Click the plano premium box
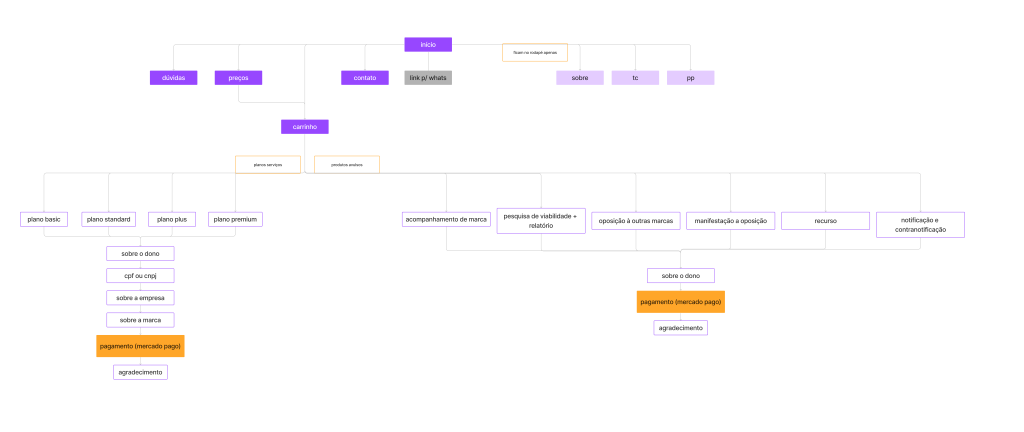This screenshot has height=432, width=1024. [235, 219]
